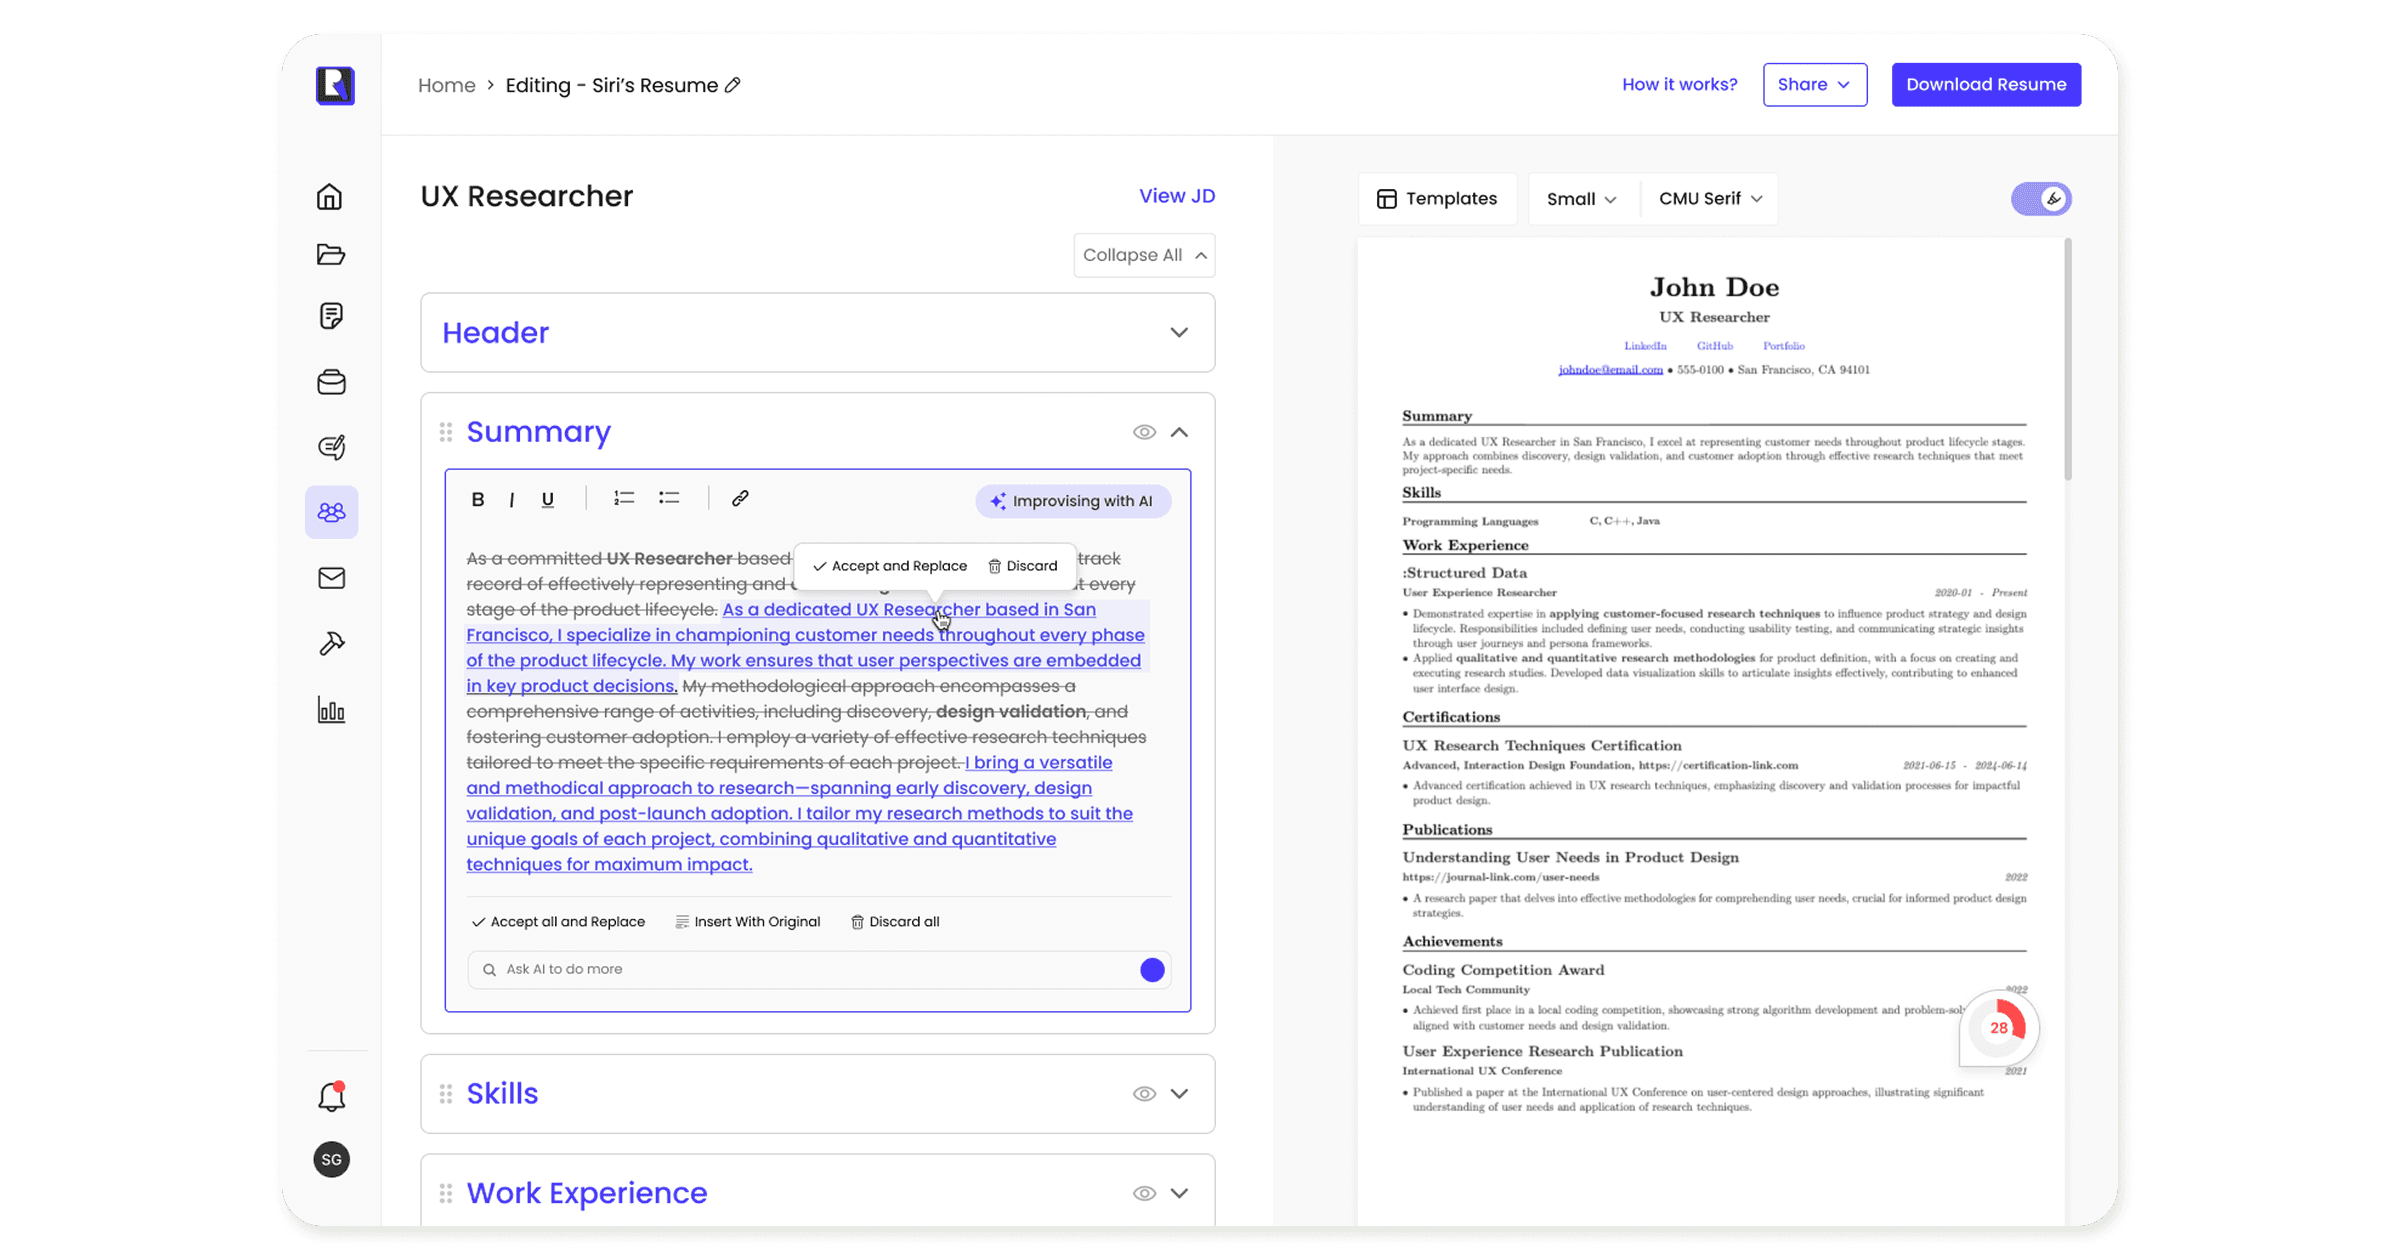This screenshot has width=2400, height=1260.
Task: Toggle Summary section visibility eye
Action: point(1144,432)
